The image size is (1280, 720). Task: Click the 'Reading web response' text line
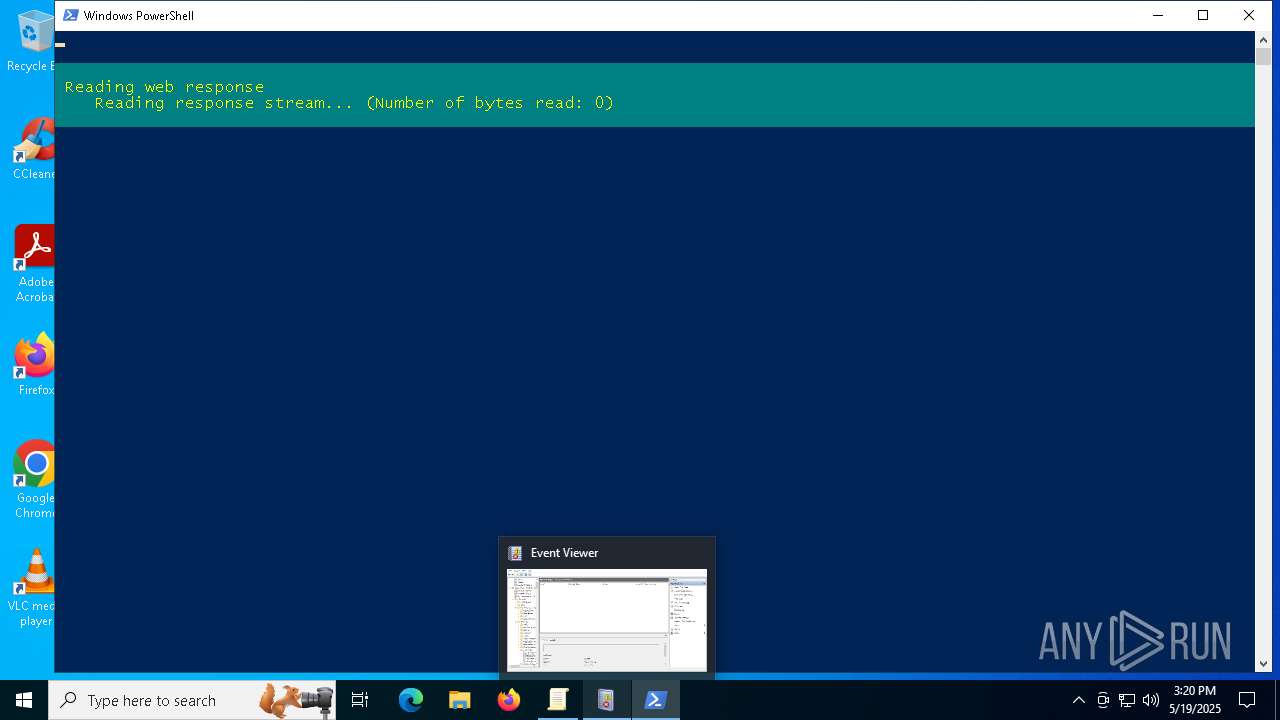165,87
